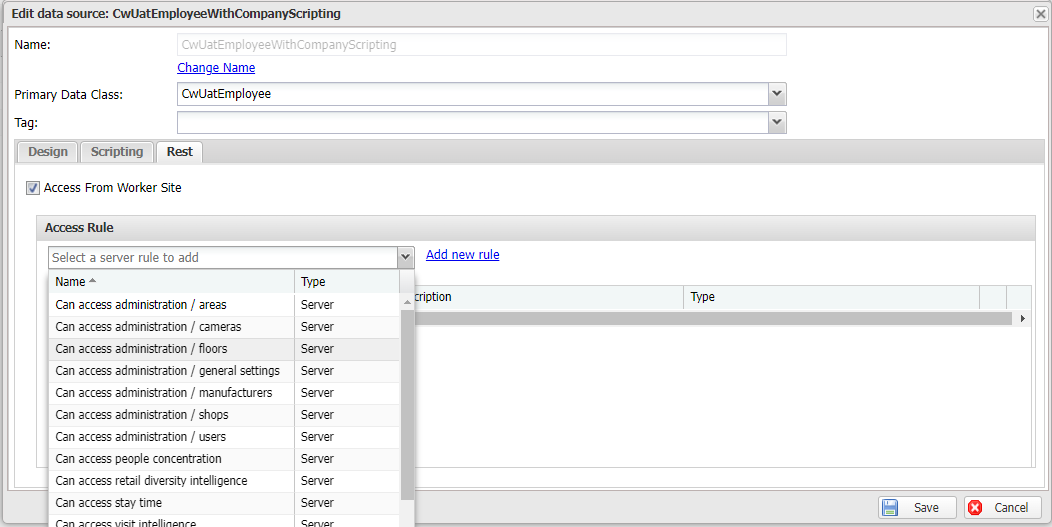Open the Primary Data Class dropdown
Image resolution: width=1052 pixels, height=527 pixels.
click(777, 94)
